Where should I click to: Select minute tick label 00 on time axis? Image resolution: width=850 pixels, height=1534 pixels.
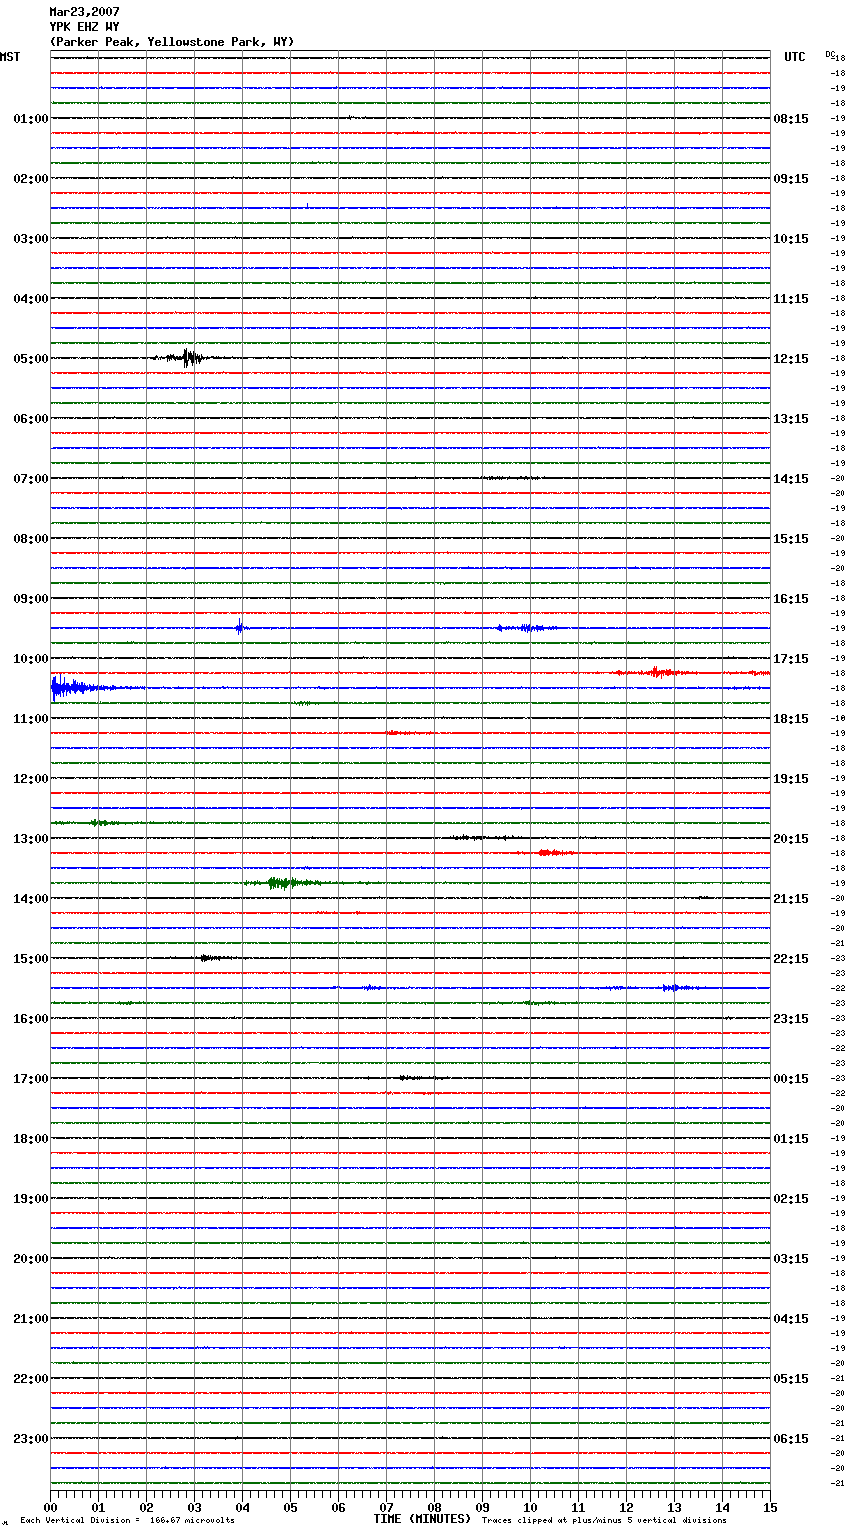tap(50, 1507)
